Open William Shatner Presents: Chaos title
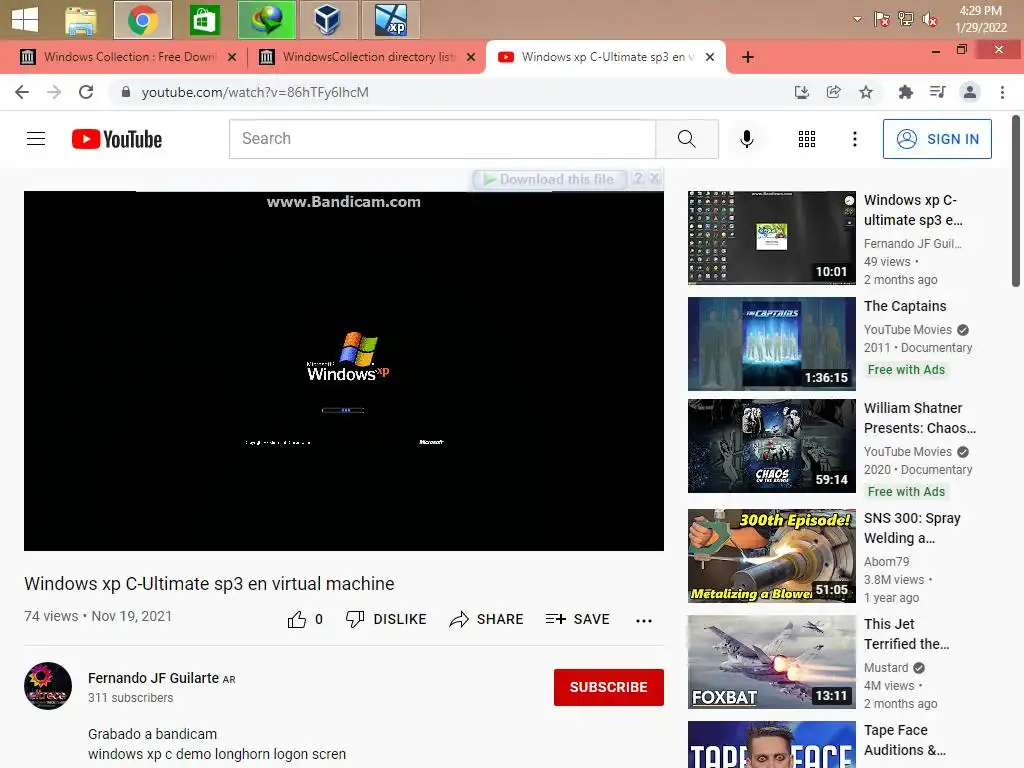 pyautogui.click(x=920, y=418)
